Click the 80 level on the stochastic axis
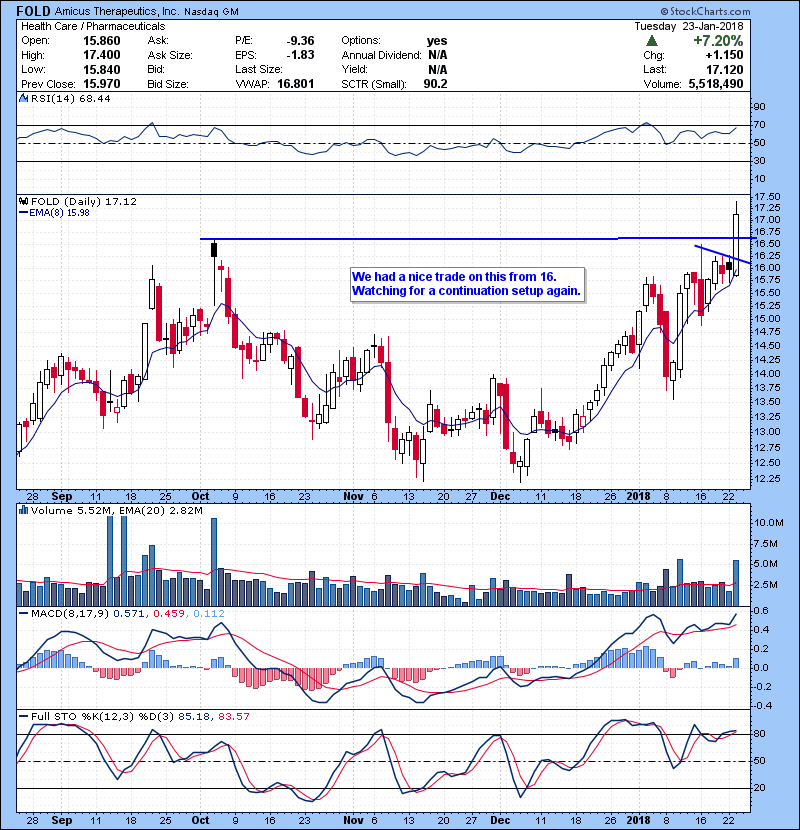The height and width of the screenshot is (830, 800). click(759, 734)
